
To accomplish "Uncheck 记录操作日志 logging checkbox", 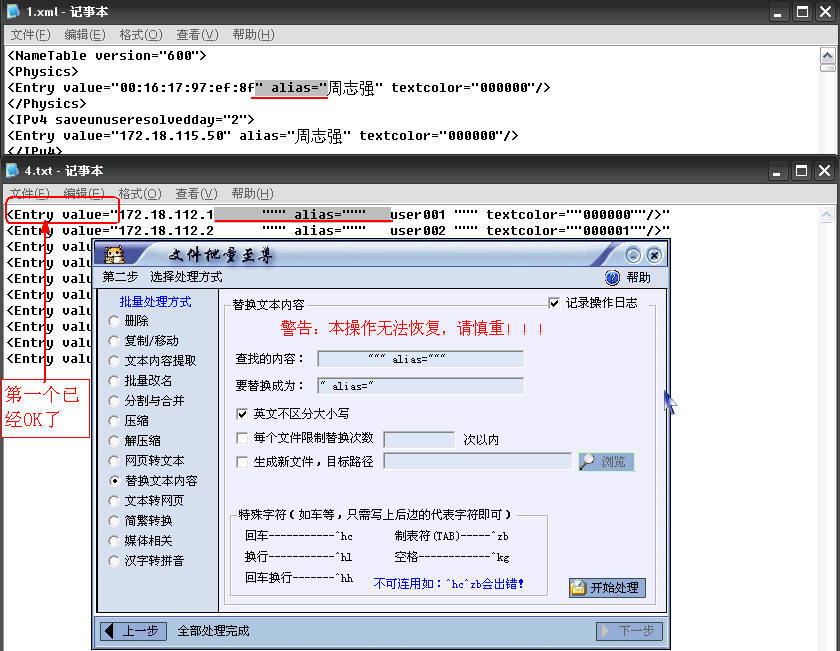I will pos(554,302).
